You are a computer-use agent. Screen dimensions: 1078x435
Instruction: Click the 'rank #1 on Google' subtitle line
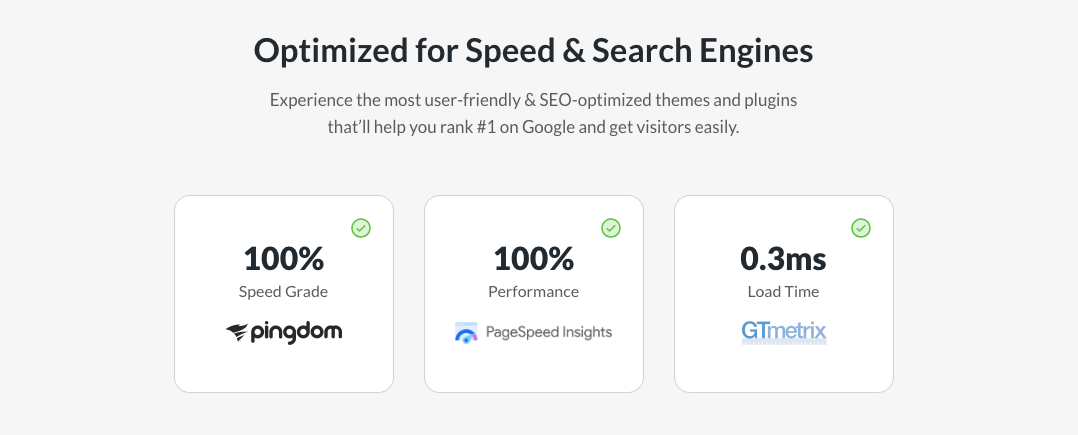tap(534, 127)
